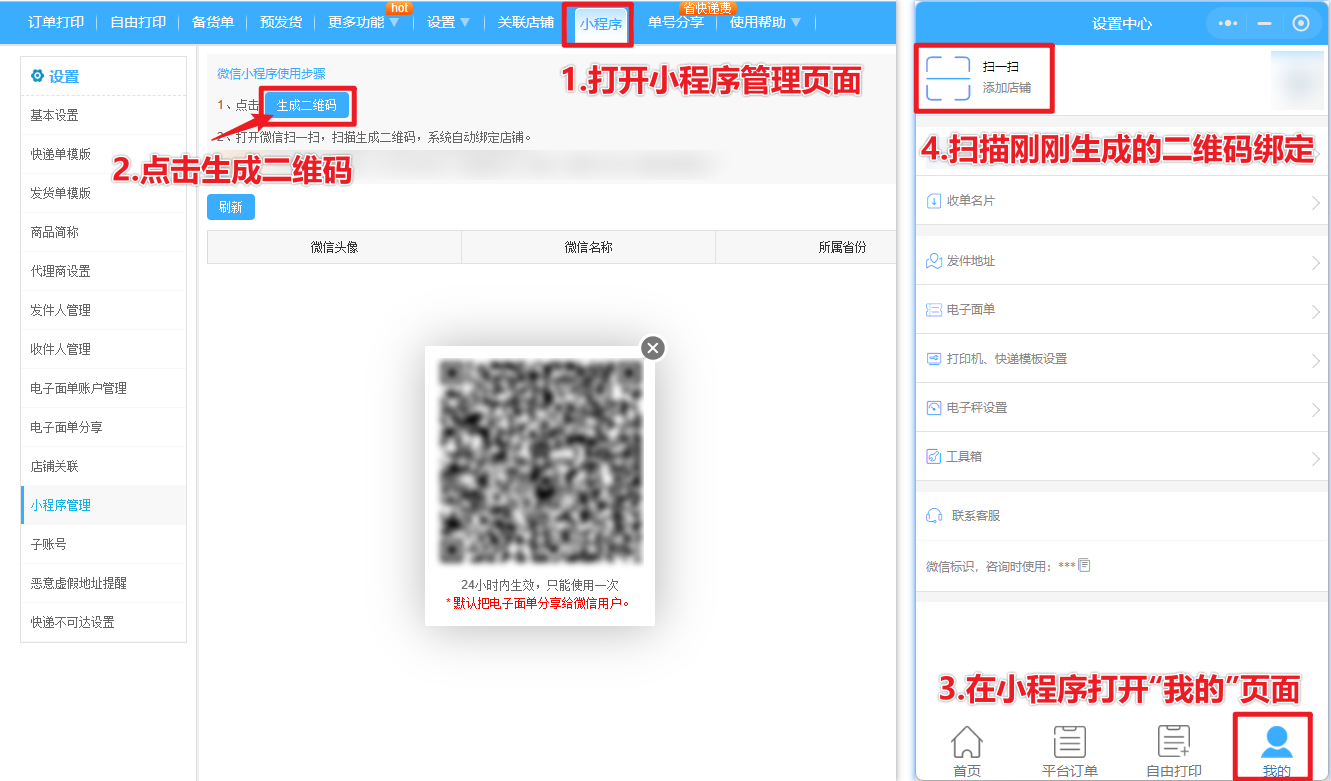Image resolution: width=1331 pixels, height=781 pixels.
Task: Expand the 使用帮助 dropdown
Action: 766,22
